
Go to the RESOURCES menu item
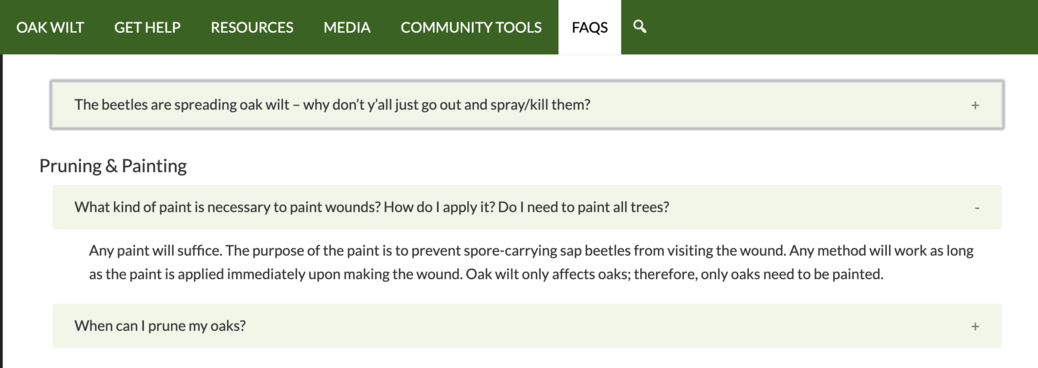[x=252, y=27]
